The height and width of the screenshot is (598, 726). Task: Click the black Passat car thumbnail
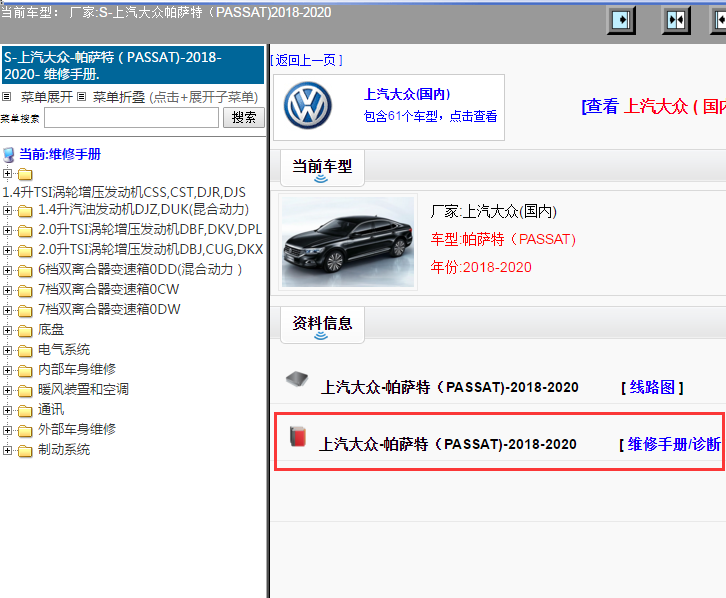coord(348,242)
